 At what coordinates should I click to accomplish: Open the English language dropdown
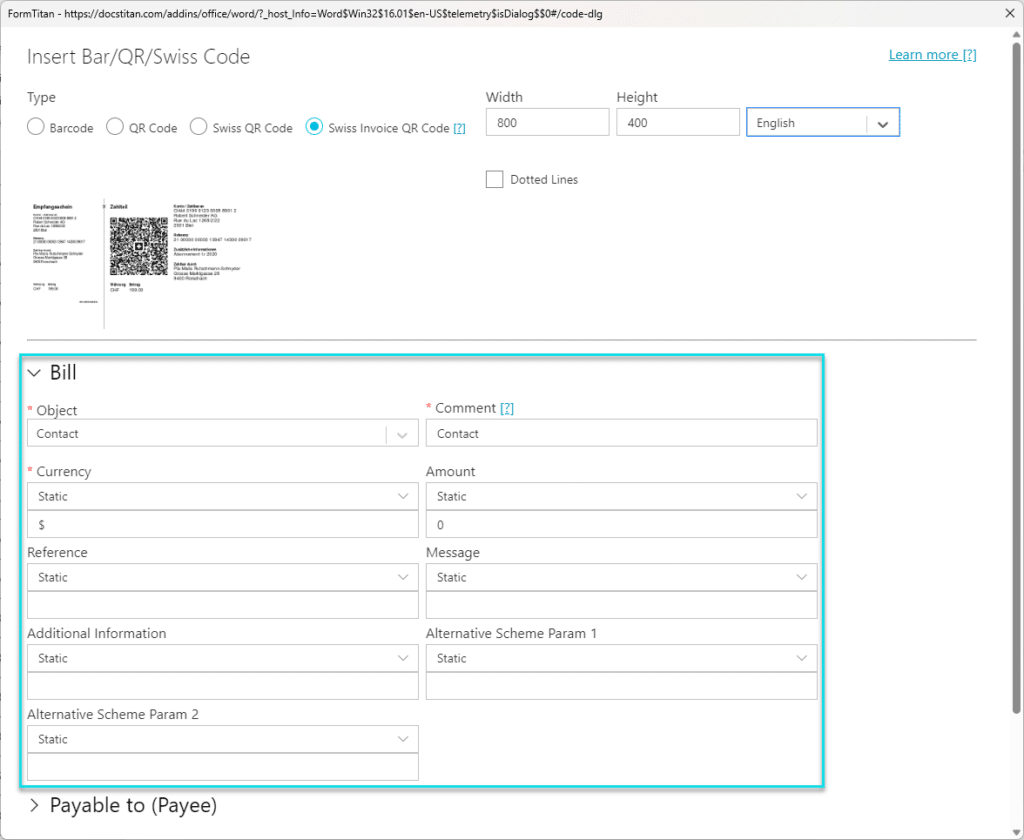[x=822, y=123]
